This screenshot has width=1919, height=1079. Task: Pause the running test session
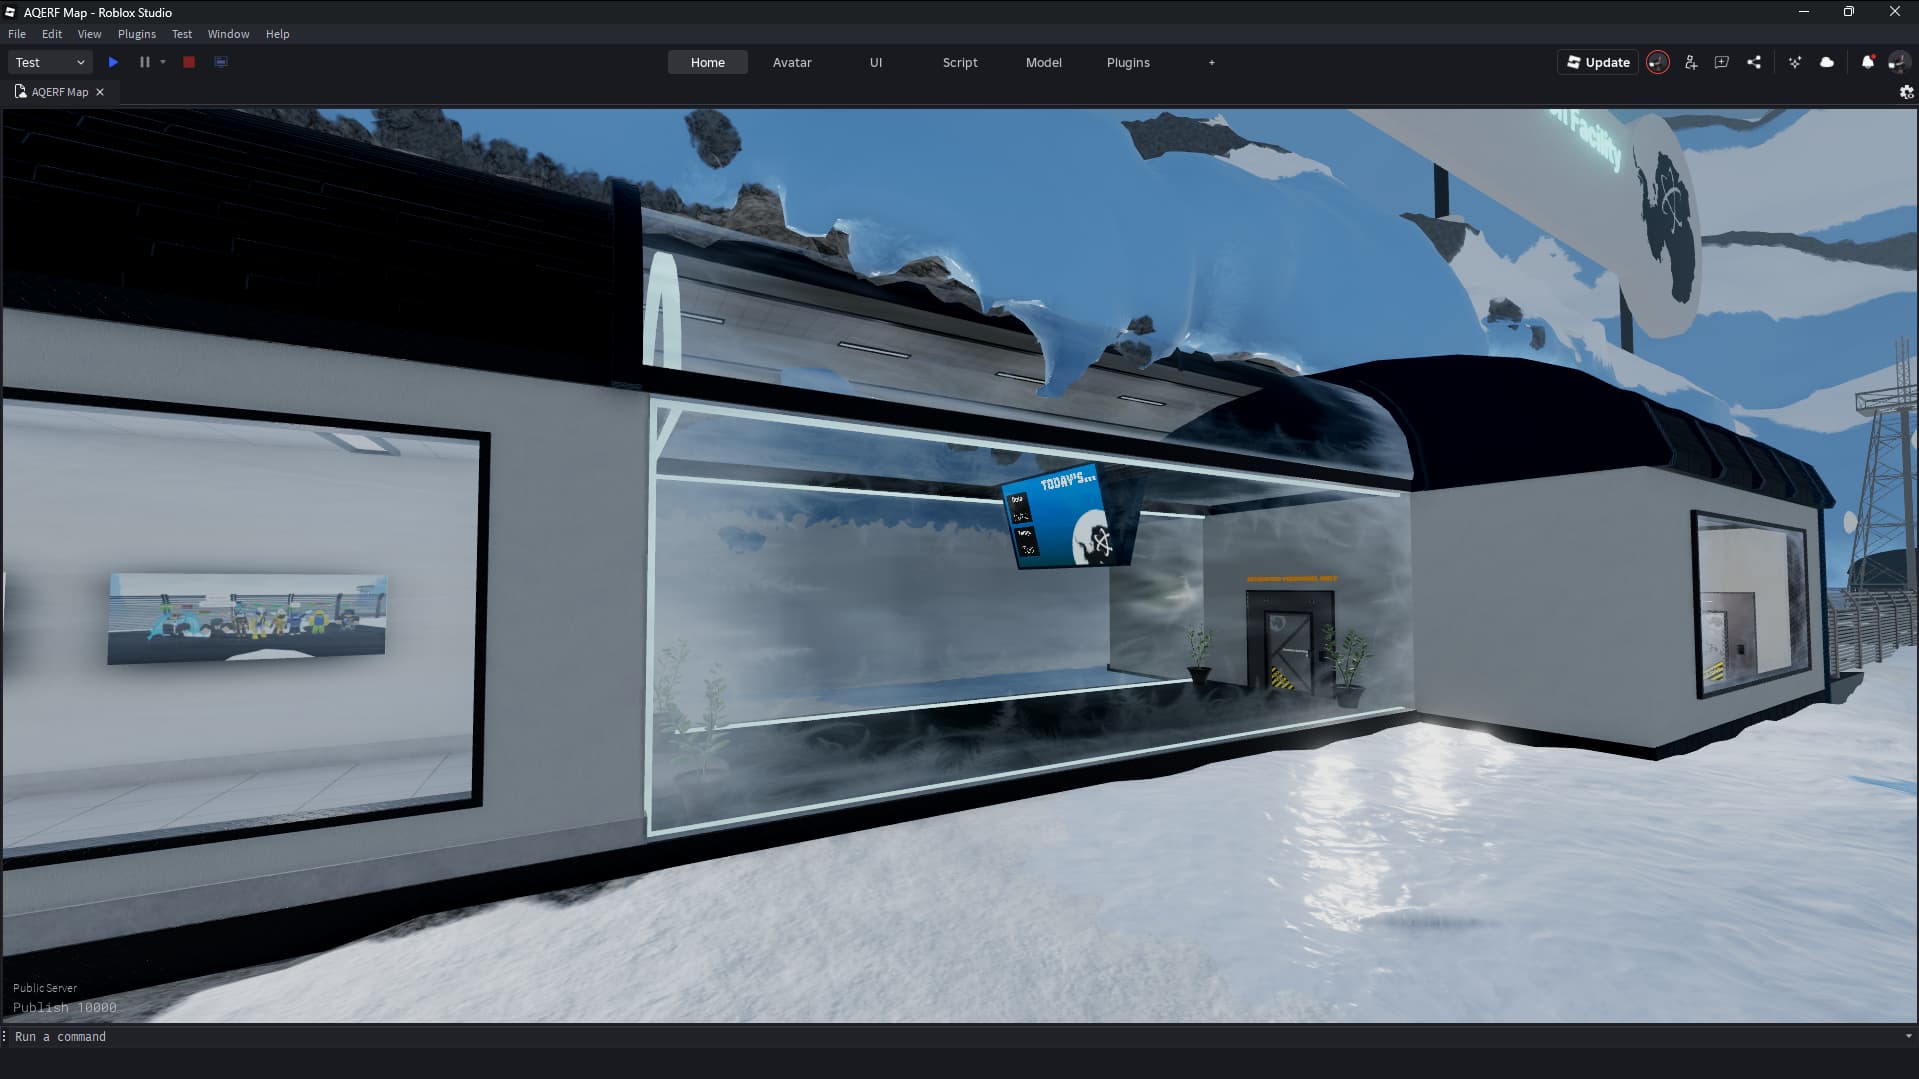tap(144, 62)
